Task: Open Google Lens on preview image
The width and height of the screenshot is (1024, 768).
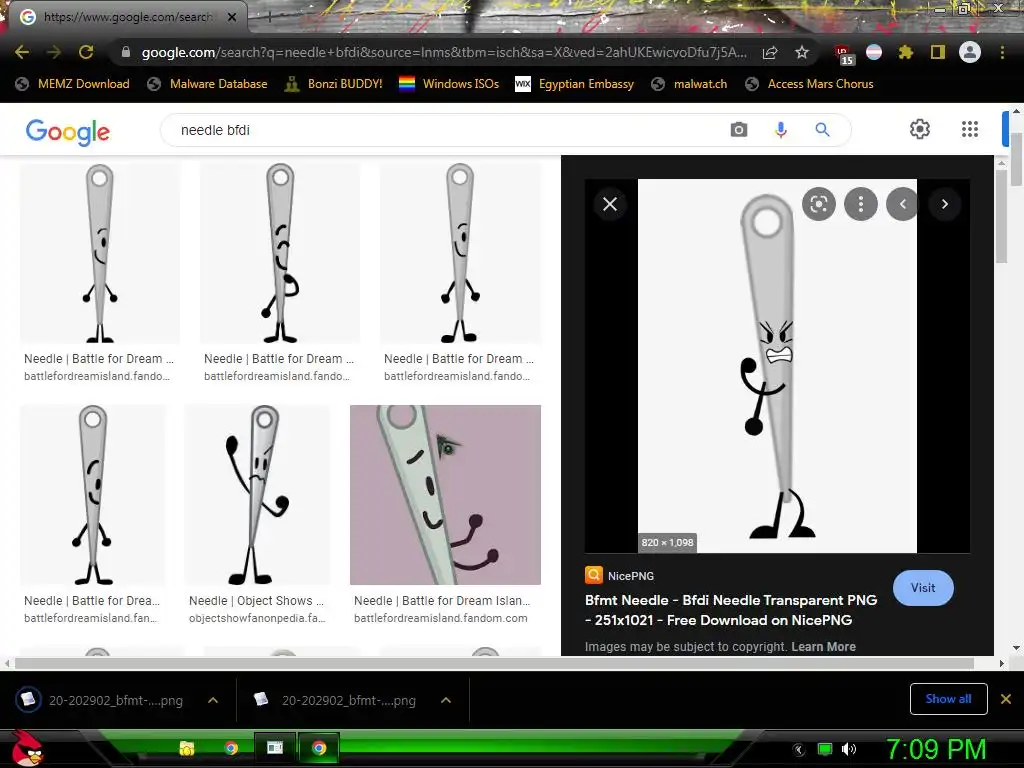Action: point(818,204)
